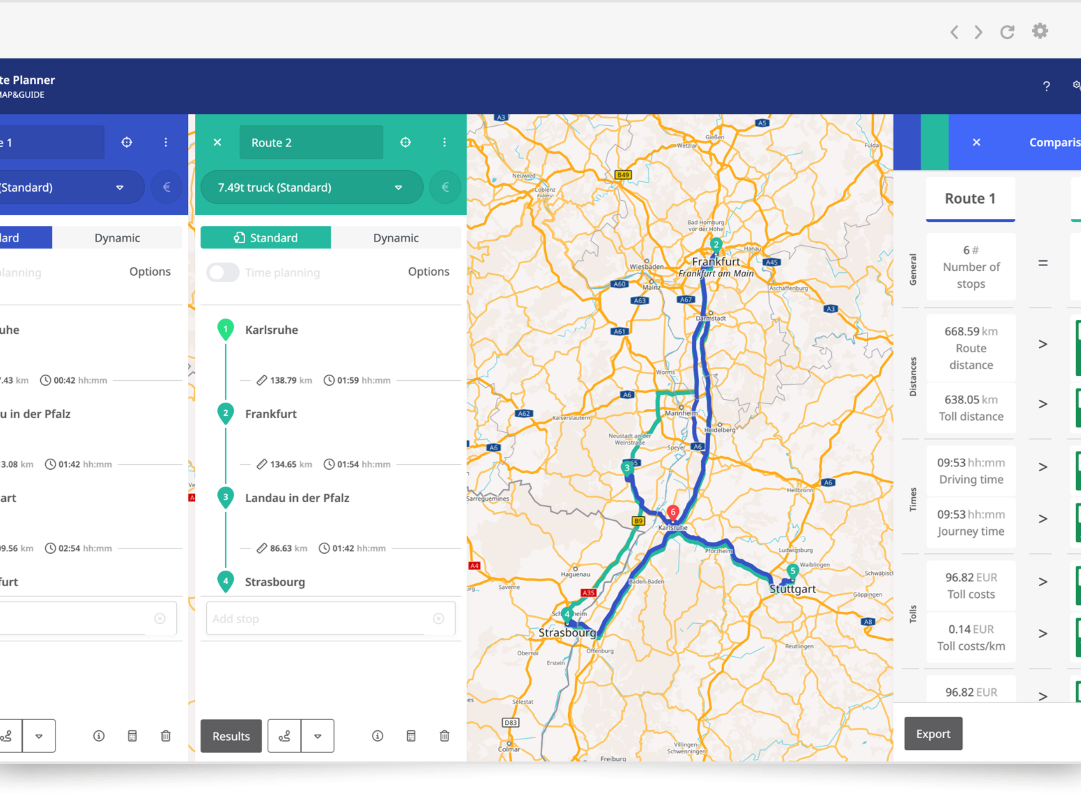
Task: Select Frankfurt stop 2 pin in list
Action: 225,414
